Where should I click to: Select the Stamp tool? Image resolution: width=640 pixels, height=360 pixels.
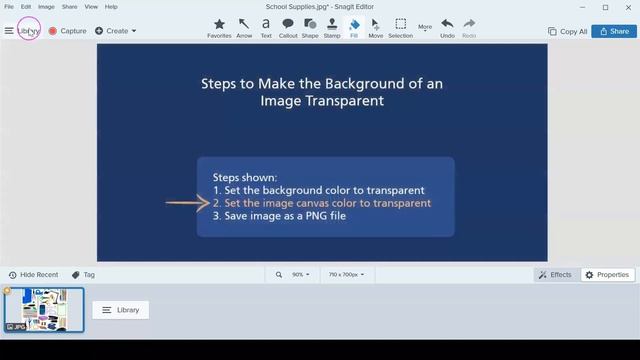click(x=332, y=29)
